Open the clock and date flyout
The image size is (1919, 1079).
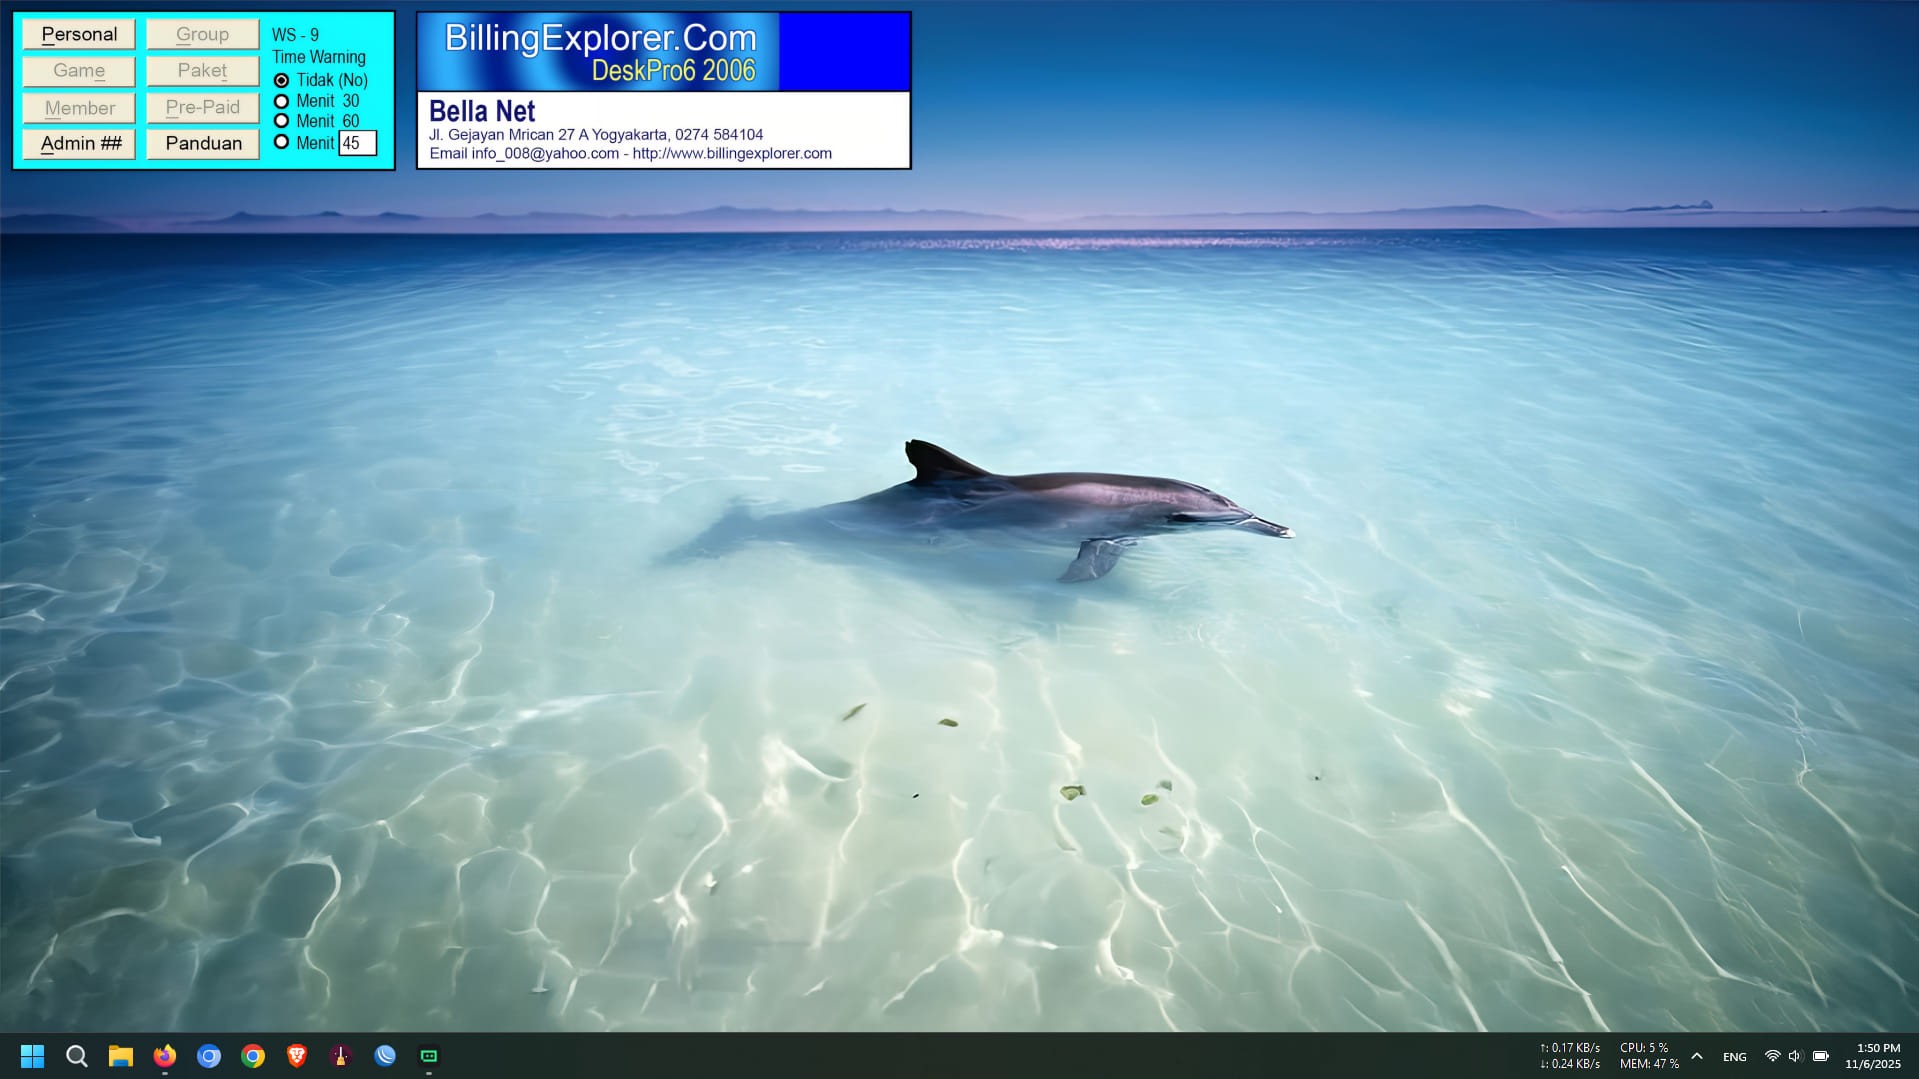tap(1872, 1056)
